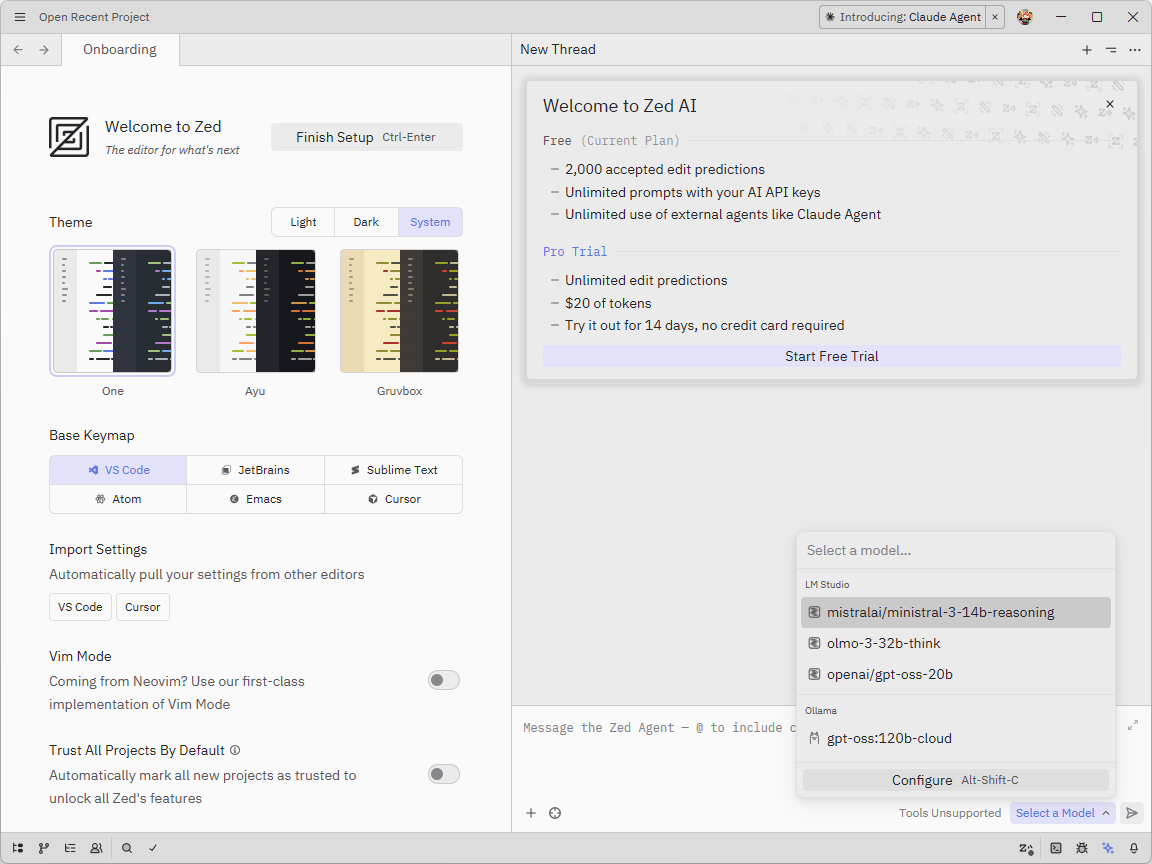This screenshot has height=864, width=1152.
Task: Toggle the agent panel sparkle icon
Action: (1108, 848)
